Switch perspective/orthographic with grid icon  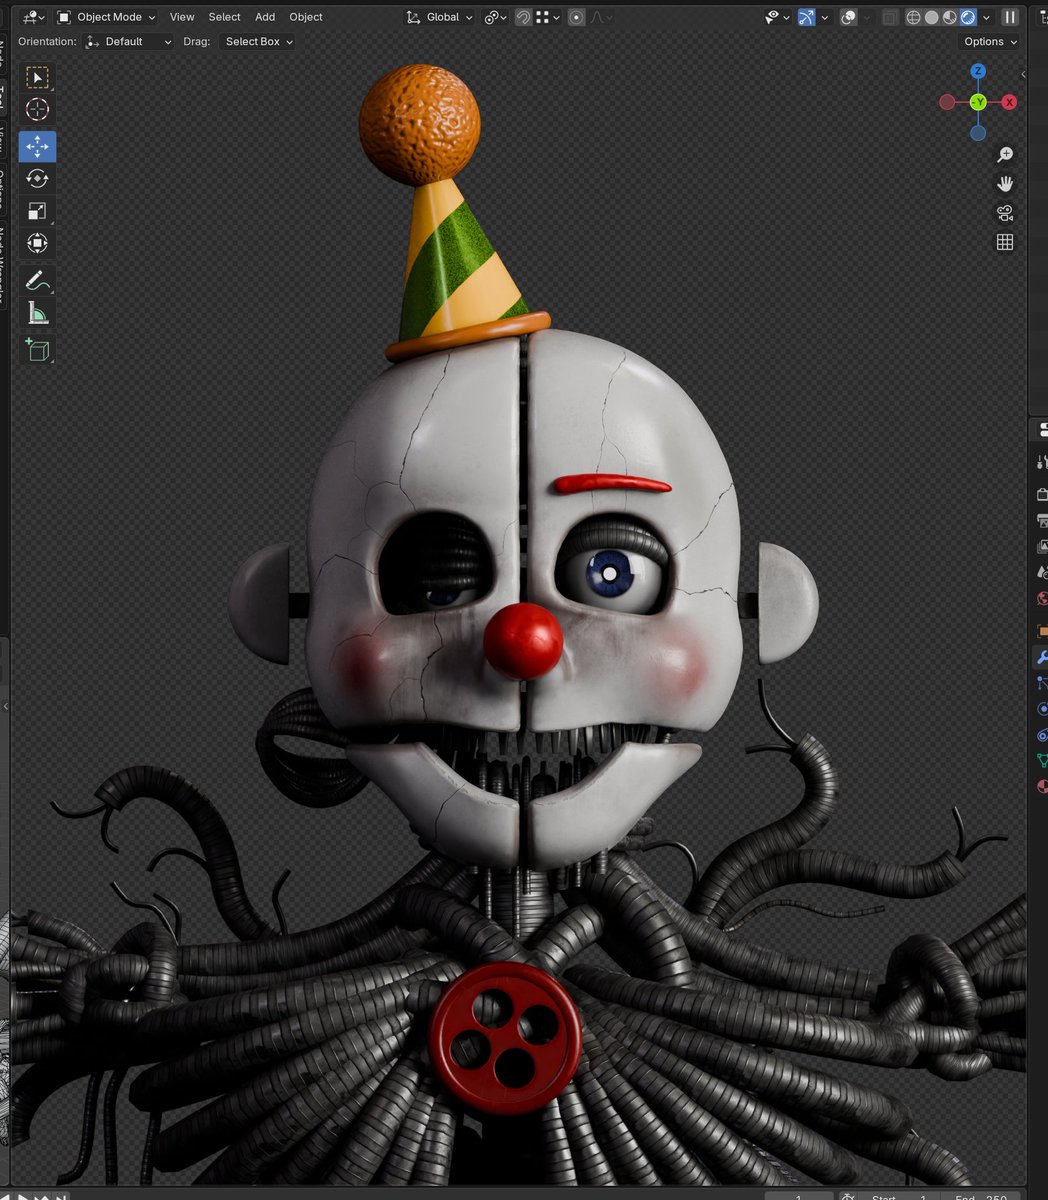1005,242
